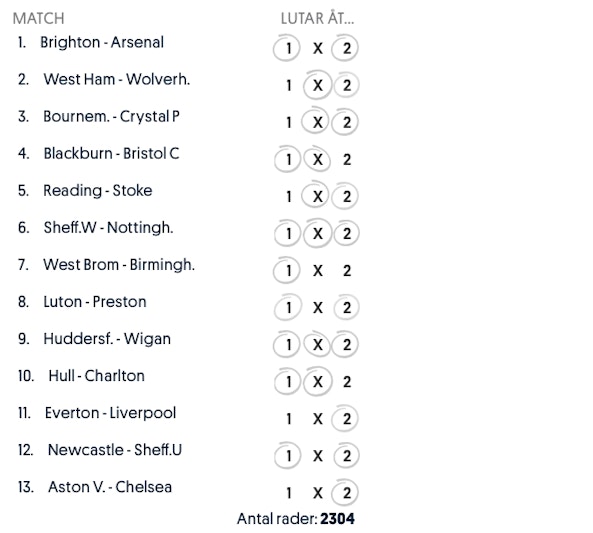This screenshot has width=593, height=533.
Task: Toggle circled 2 for Bournem. - Crystal P
Action: (345, 122)
